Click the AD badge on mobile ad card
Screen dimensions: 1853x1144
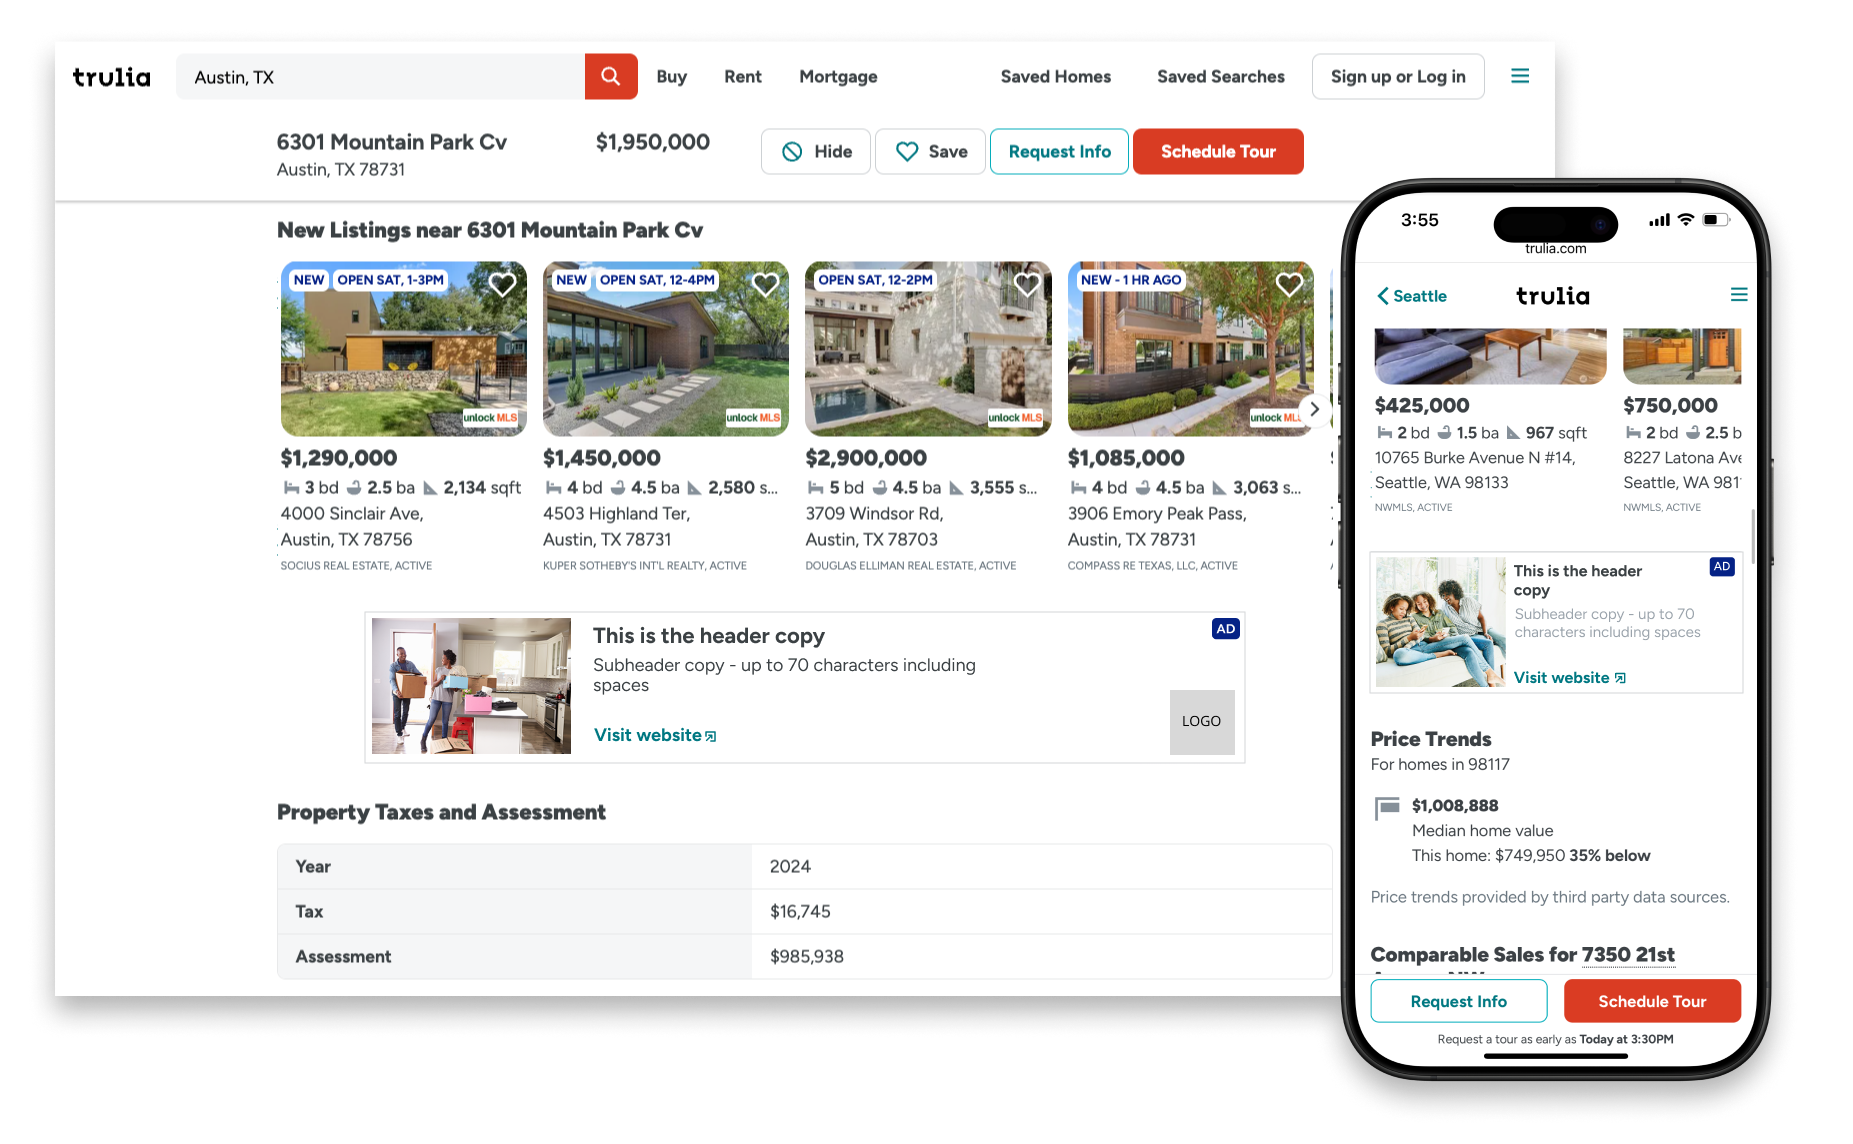[1721, 567]
